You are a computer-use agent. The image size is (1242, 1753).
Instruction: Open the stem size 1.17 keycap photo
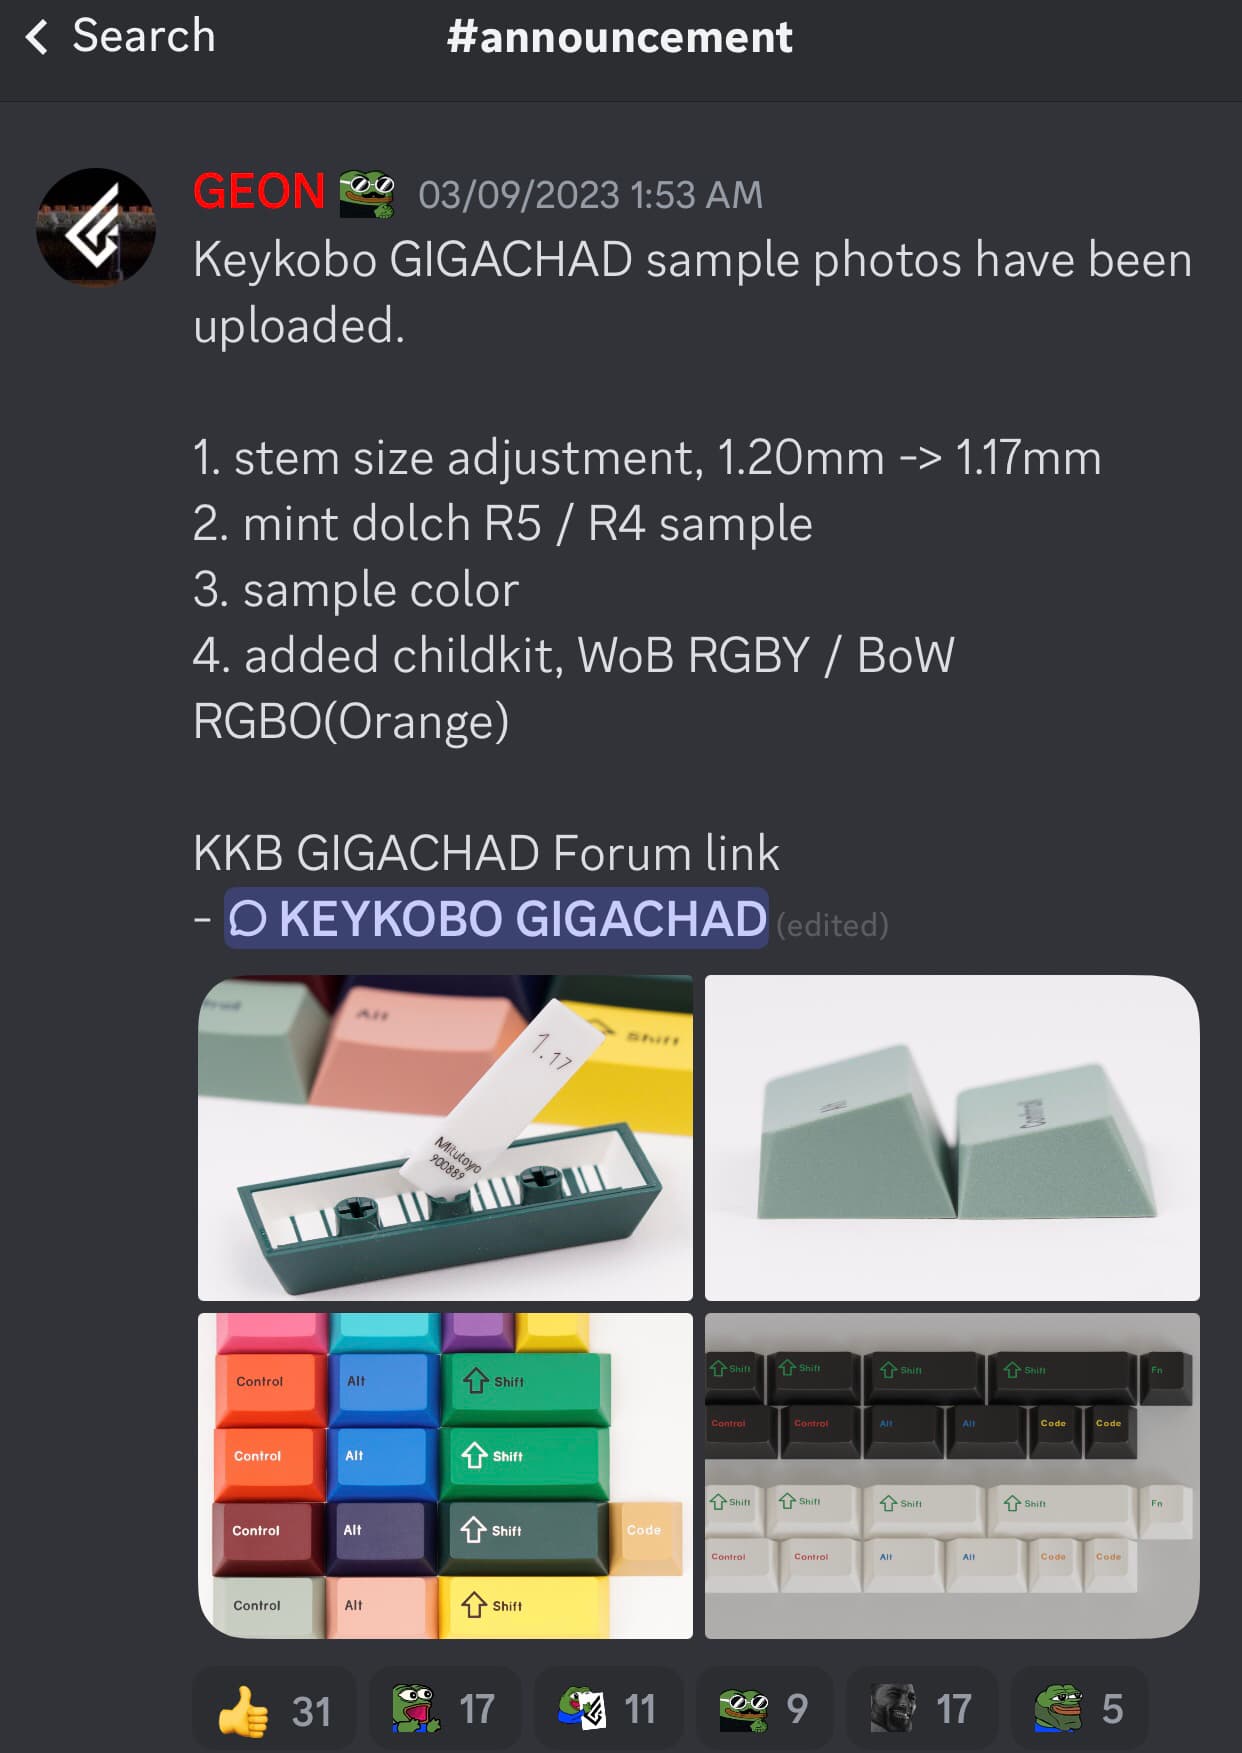(x=445, y=1138)
